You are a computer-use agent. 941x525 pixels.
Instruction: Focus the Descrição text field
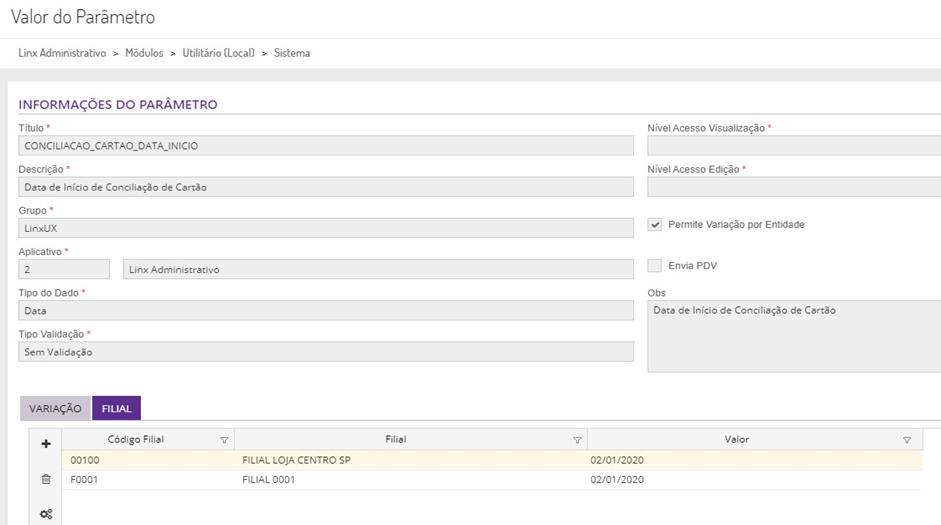[x=326, y=187]
